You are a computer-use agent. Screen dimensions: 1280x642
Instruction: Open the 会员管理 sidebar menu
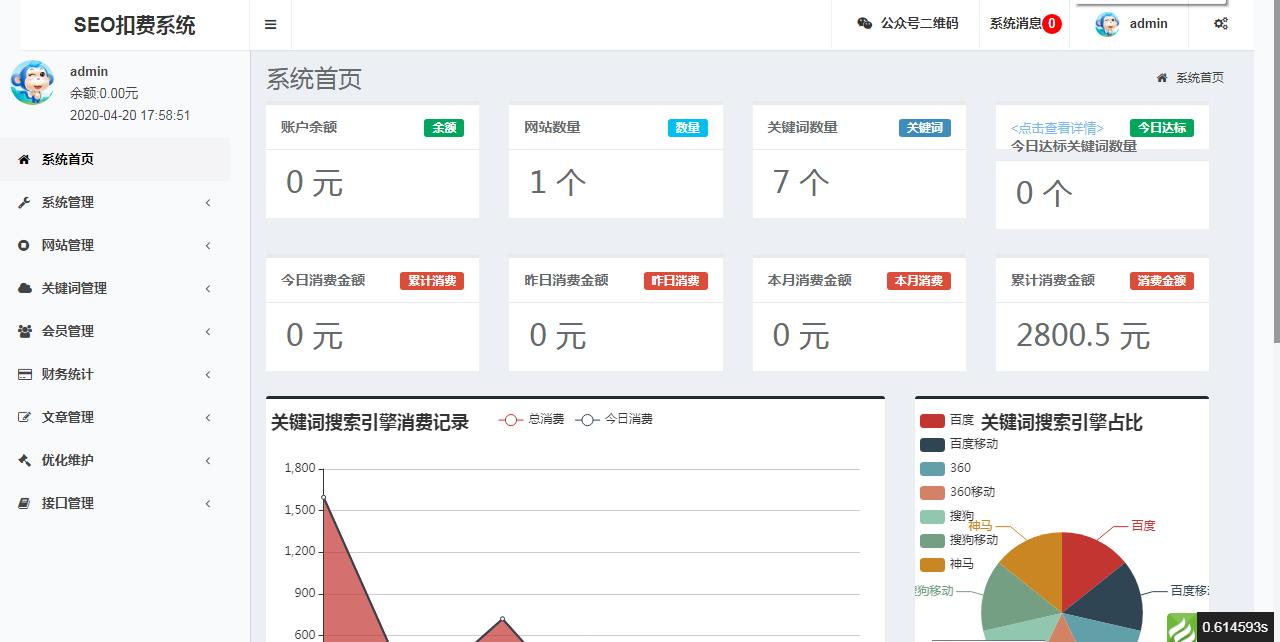click(x=115, y=331)
